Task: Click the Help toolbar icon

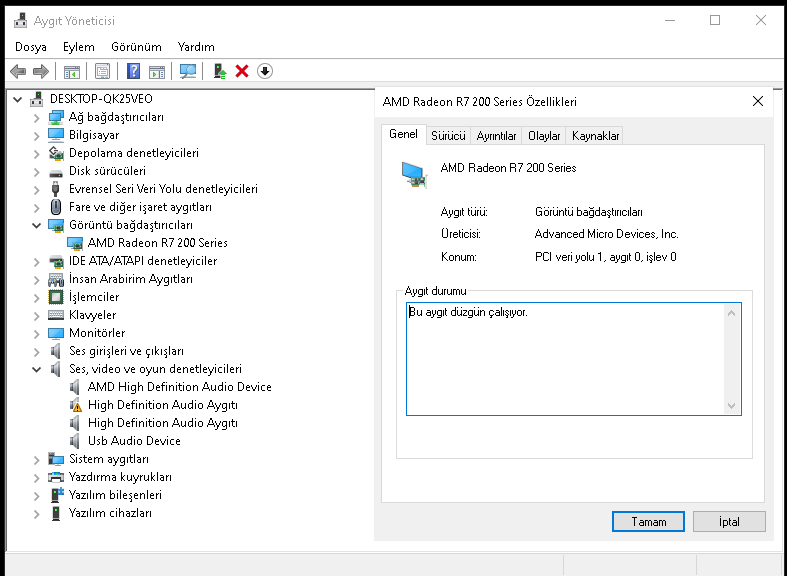Action: coord(133,71)
